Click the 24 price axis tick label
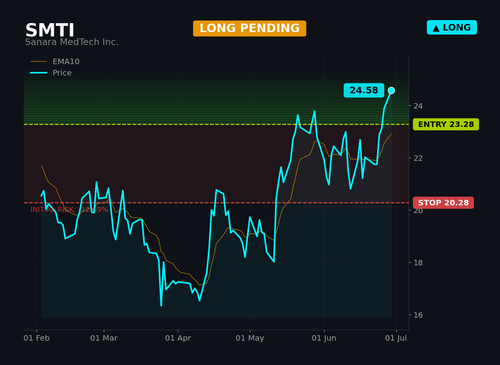This screenshot has width=500, height=365. pos(418,106)
